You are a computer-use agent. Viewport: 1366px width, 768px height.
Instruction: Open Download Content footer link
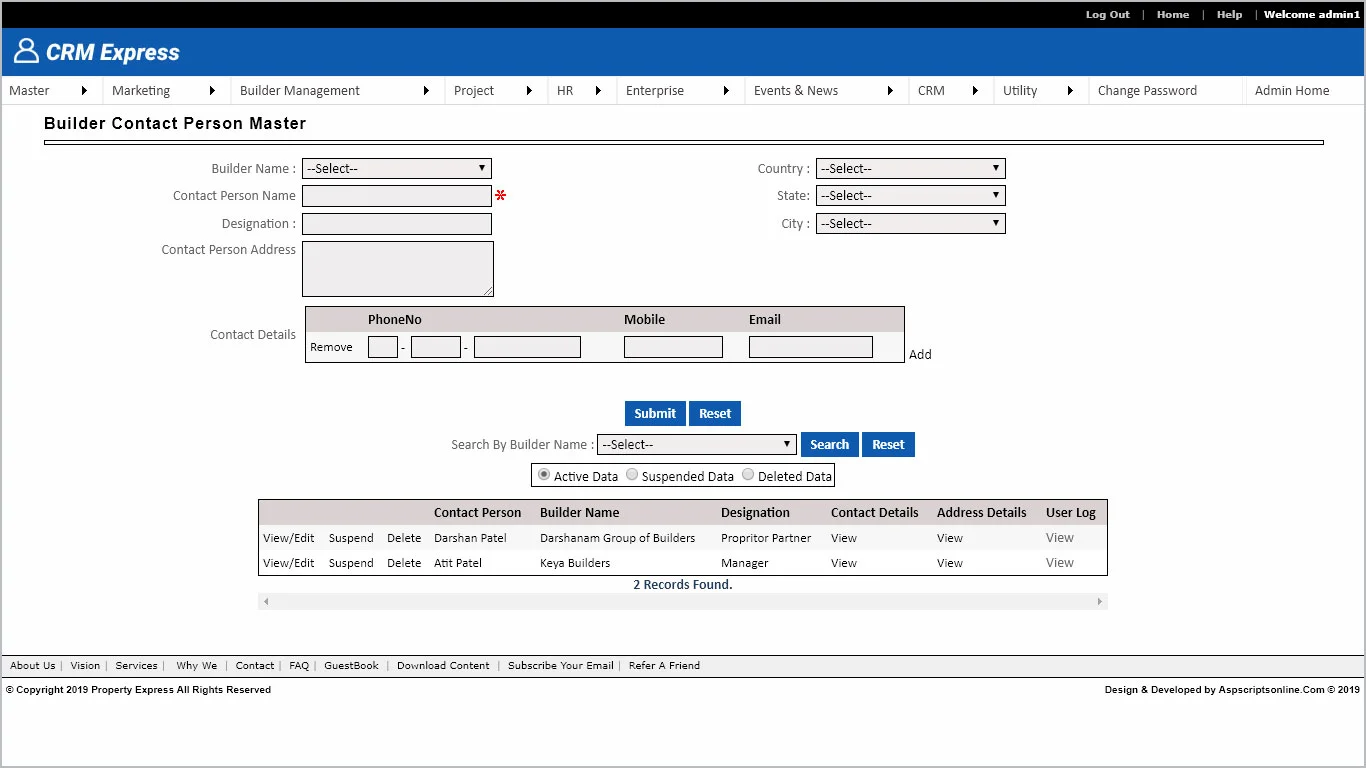pos(443,665)
